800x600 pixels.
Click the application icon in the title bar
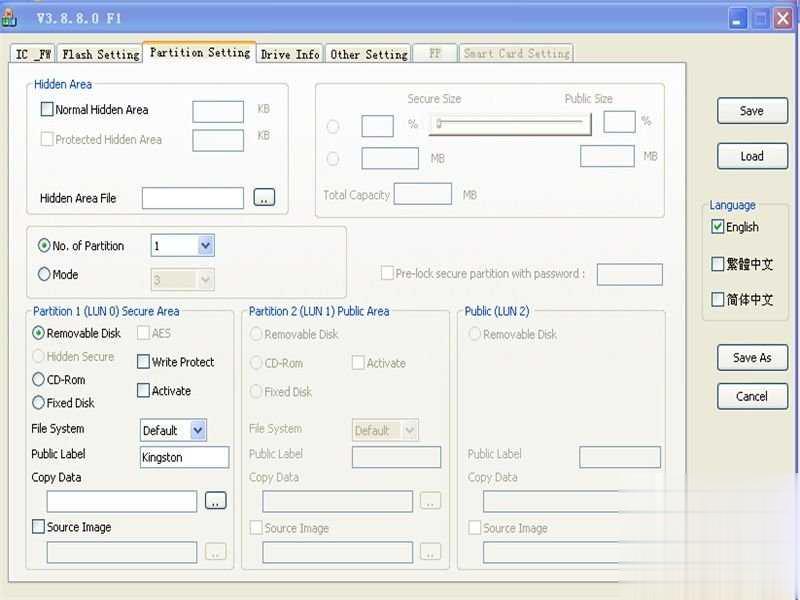click(x=9, y=18)
